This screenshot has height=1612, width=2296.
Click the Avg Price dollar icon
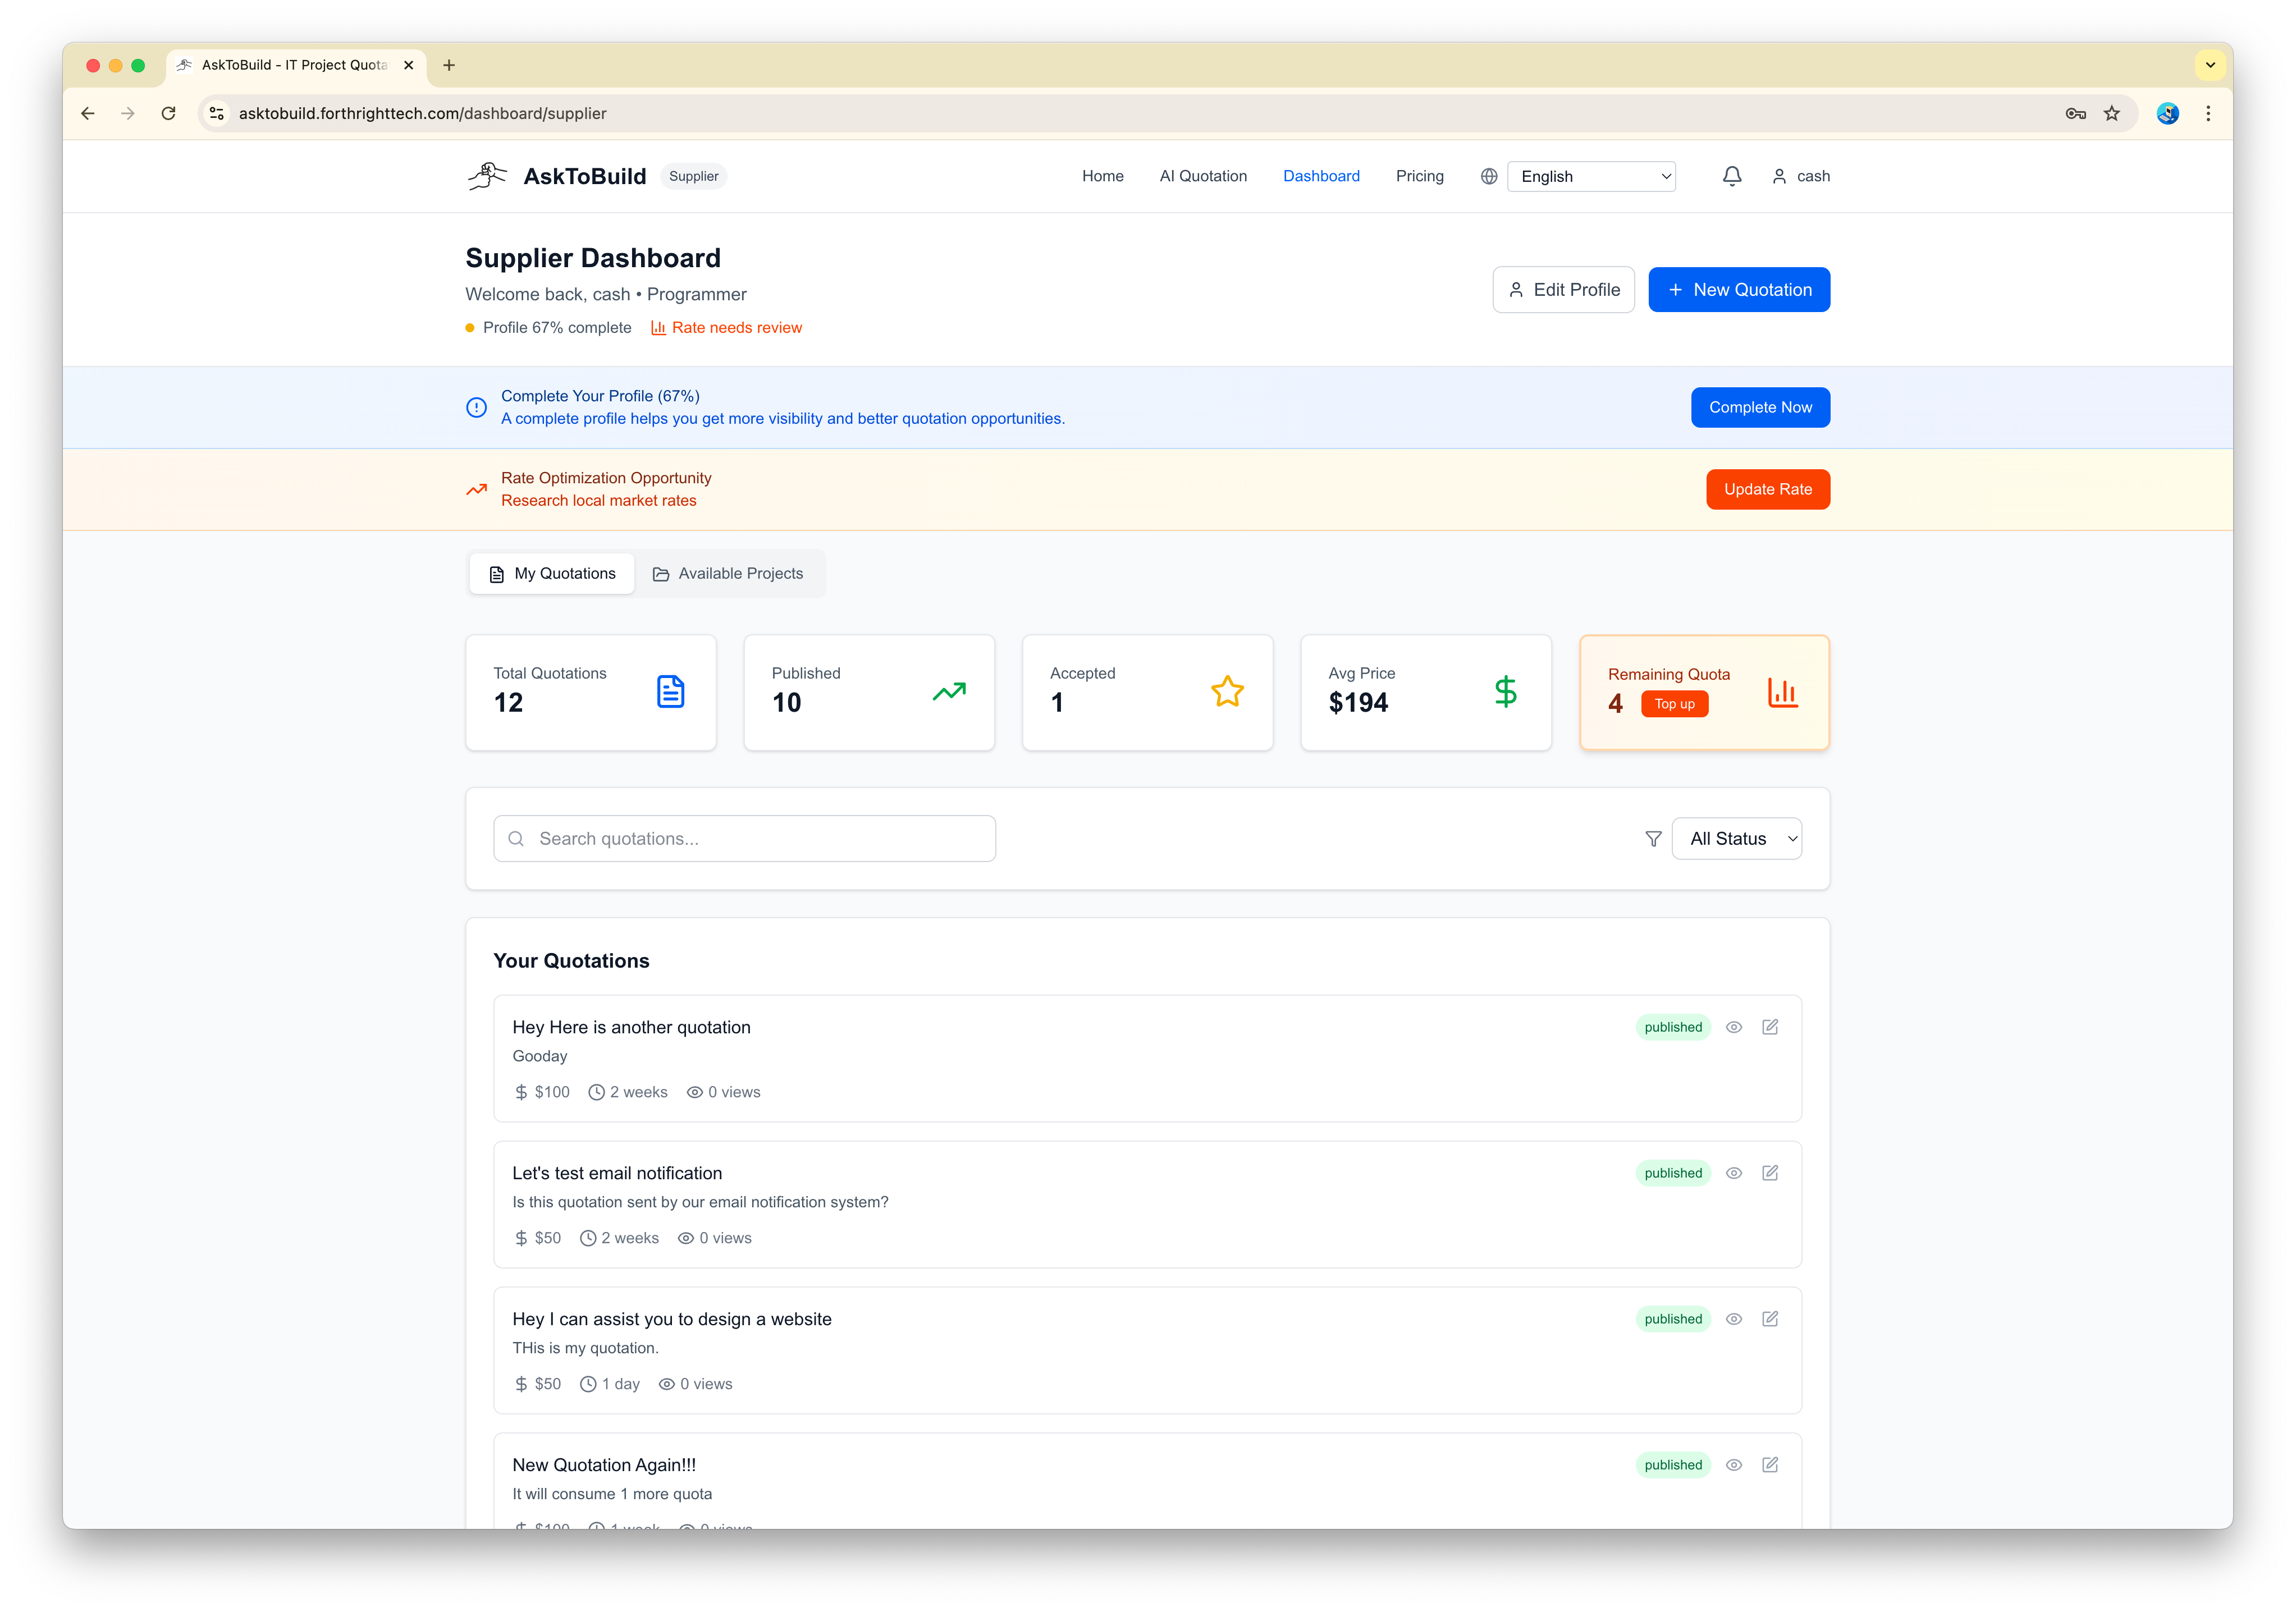click(x=1505, y=691)
